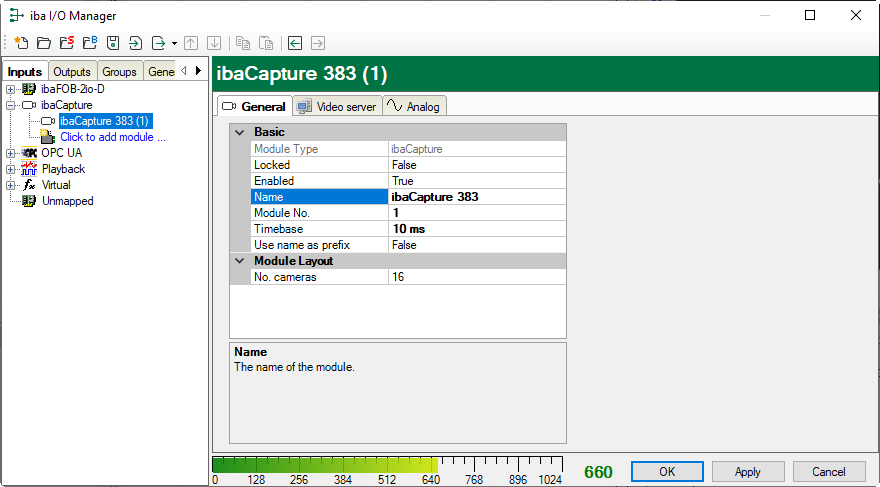
Task: Click the green load gauge bar
Action: pyautogui.click(x=325, y=465)
